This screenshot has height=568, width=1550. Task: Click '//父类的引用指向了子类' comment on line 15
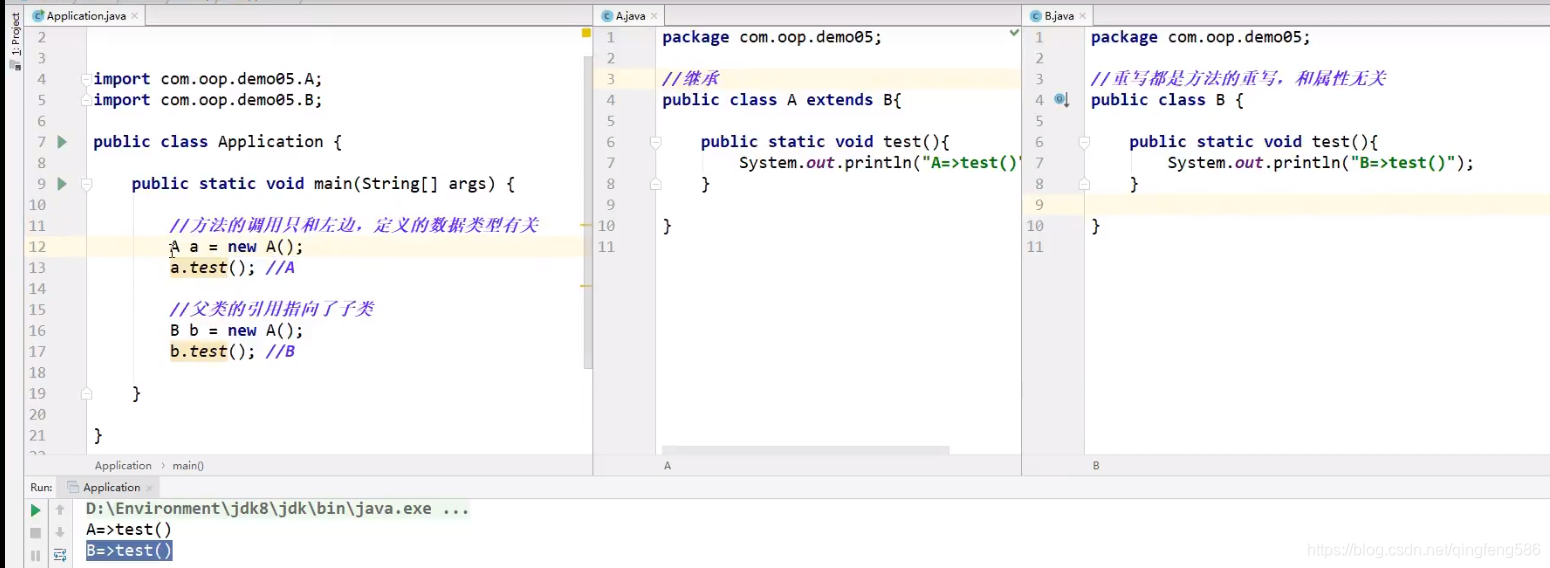pos(272,310)
